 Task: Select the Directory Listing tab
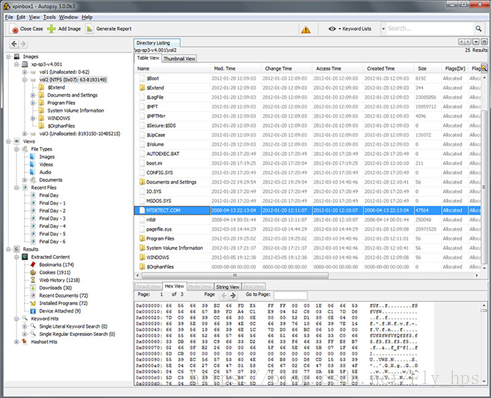tap(157, 43)
